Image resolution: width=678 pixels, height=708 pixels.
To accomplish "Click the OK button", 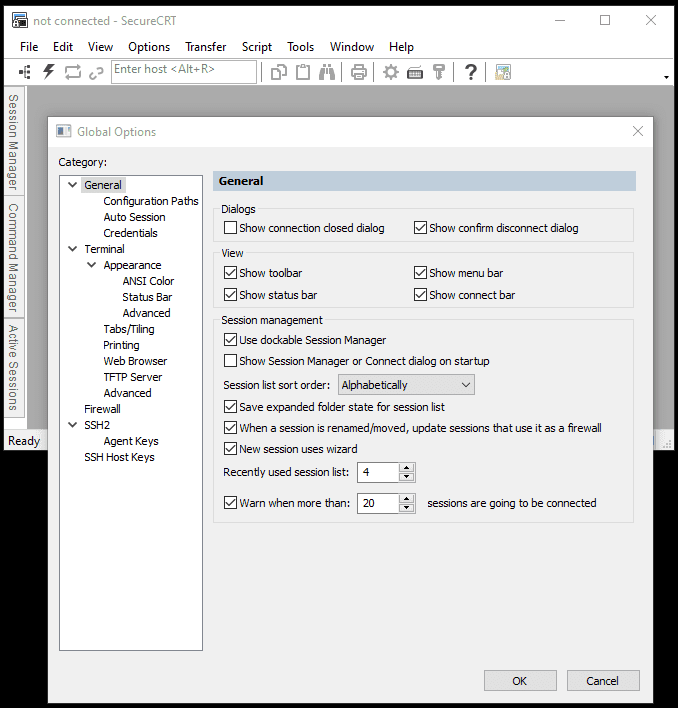I will click(520, 680).
